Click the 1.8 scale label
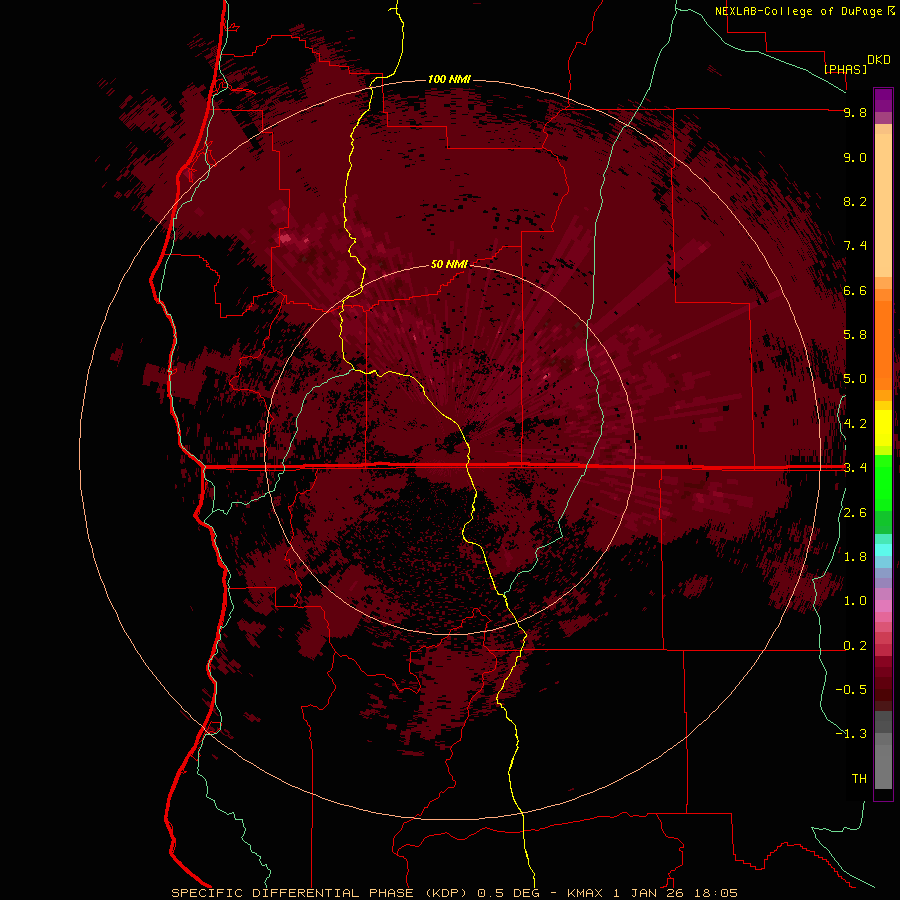This screenshot has height=900, width=900. [x=855, y=557]
